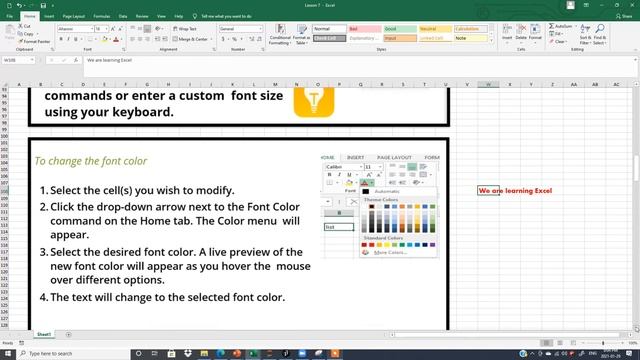The image size is (640, 360).
Task: Click Format cells icon
Action: click(x=535, y=33)
